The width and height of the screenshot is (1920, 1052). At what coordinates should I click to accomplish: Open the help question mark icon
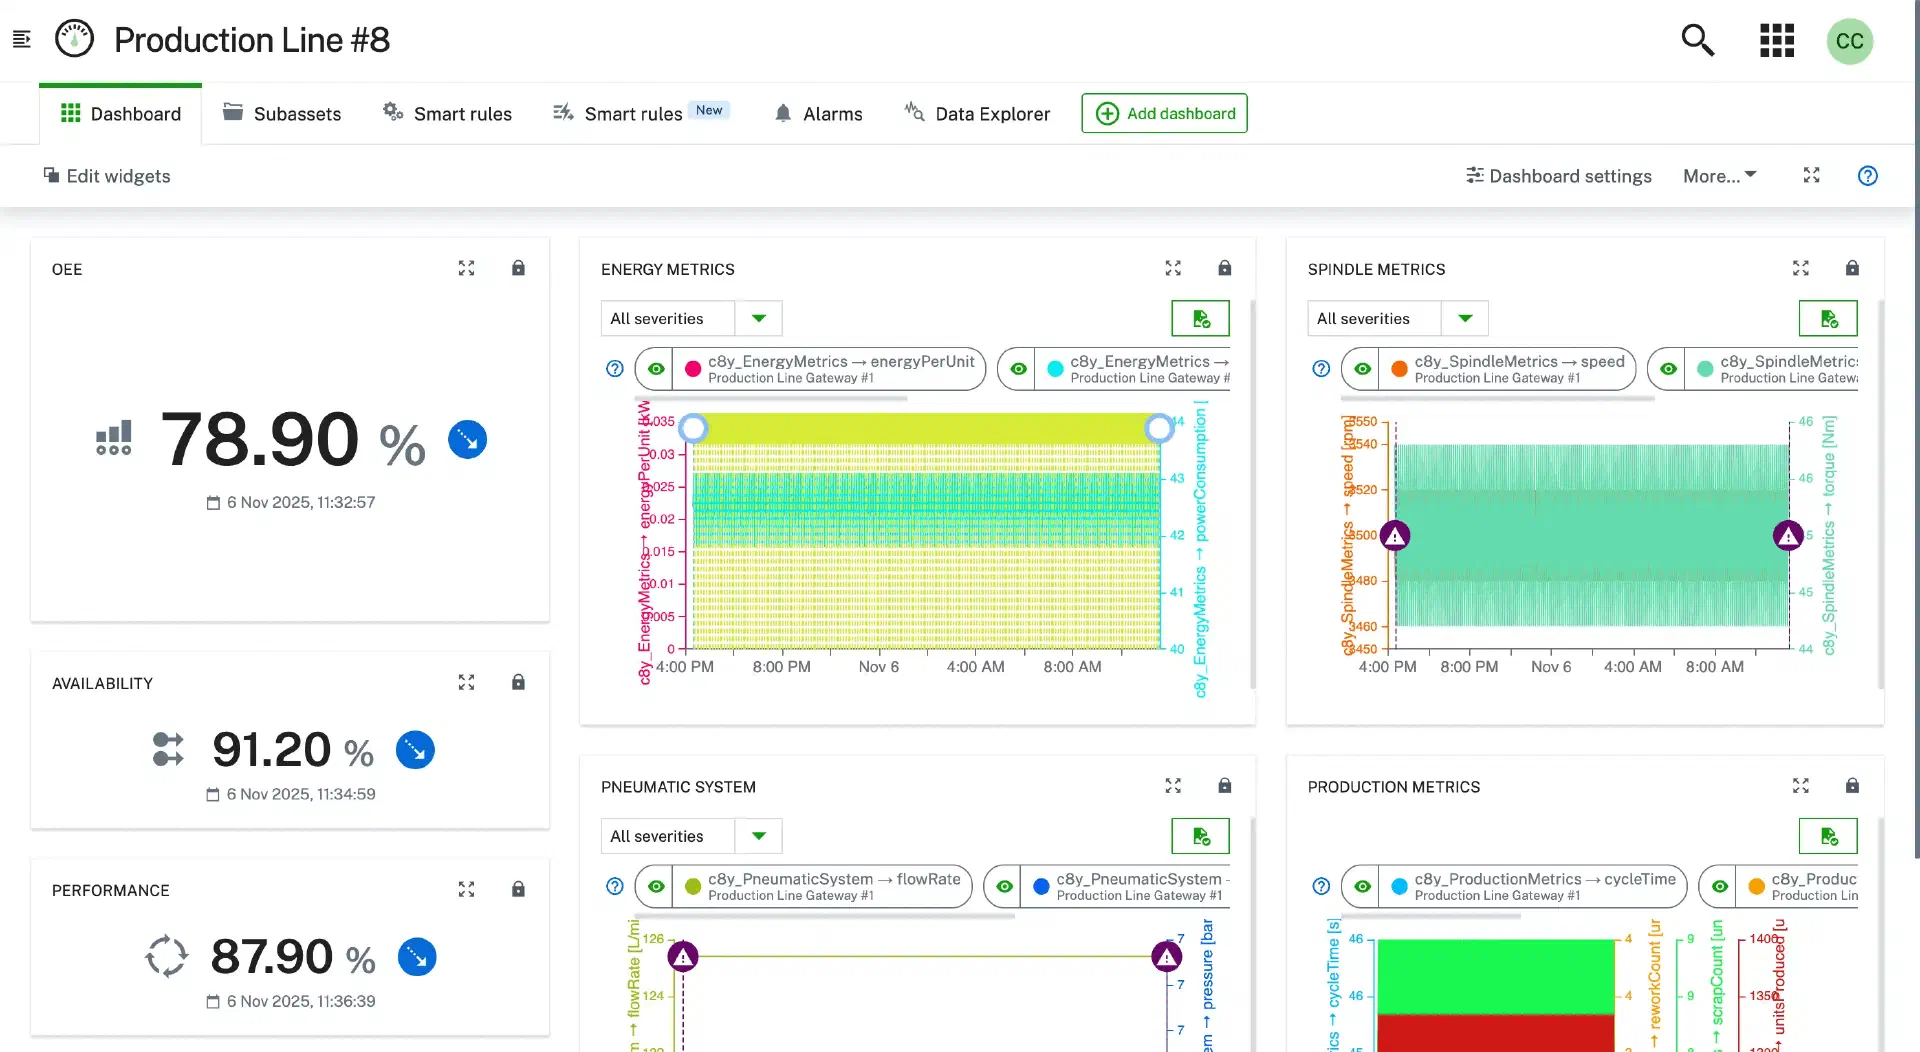coord(1867,176)
